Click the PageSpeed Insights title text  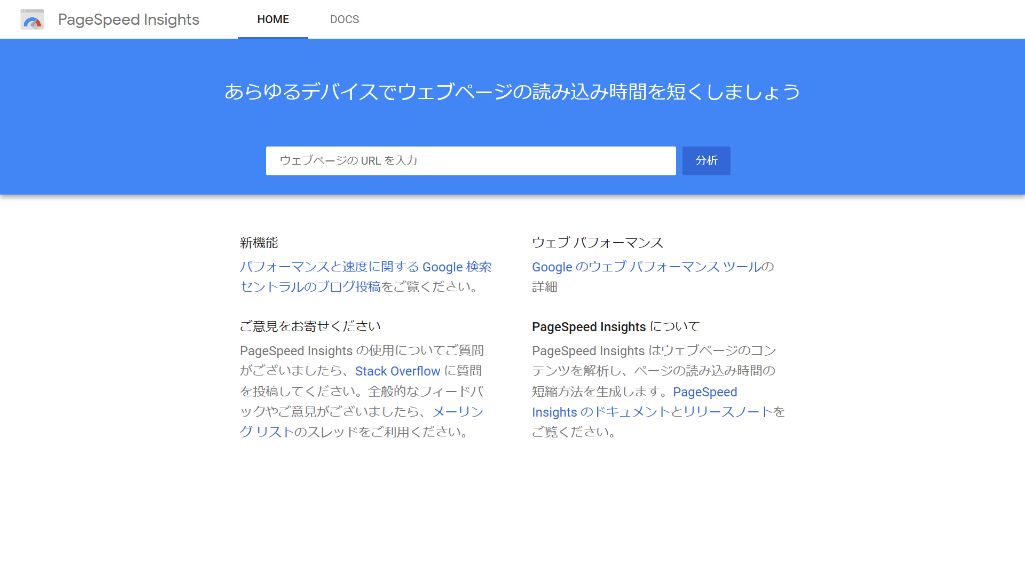tap(128, 19)
